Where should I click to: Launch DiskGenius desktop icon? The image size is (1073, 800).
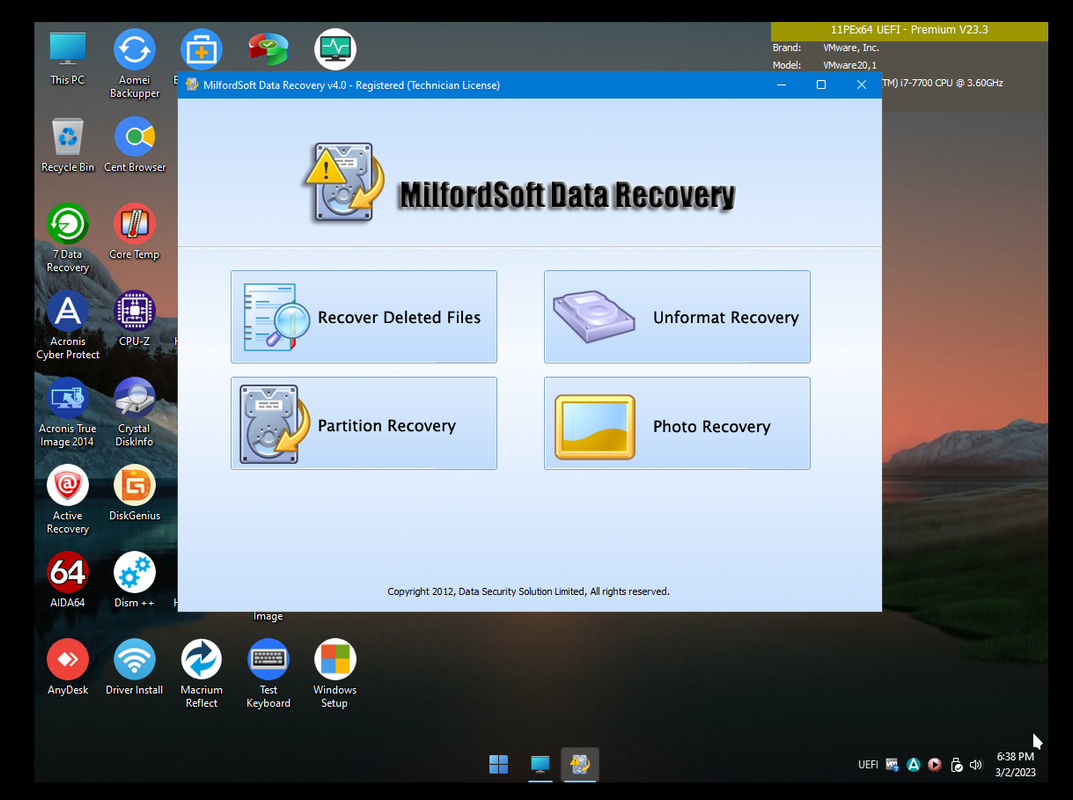tap(134, 493)
